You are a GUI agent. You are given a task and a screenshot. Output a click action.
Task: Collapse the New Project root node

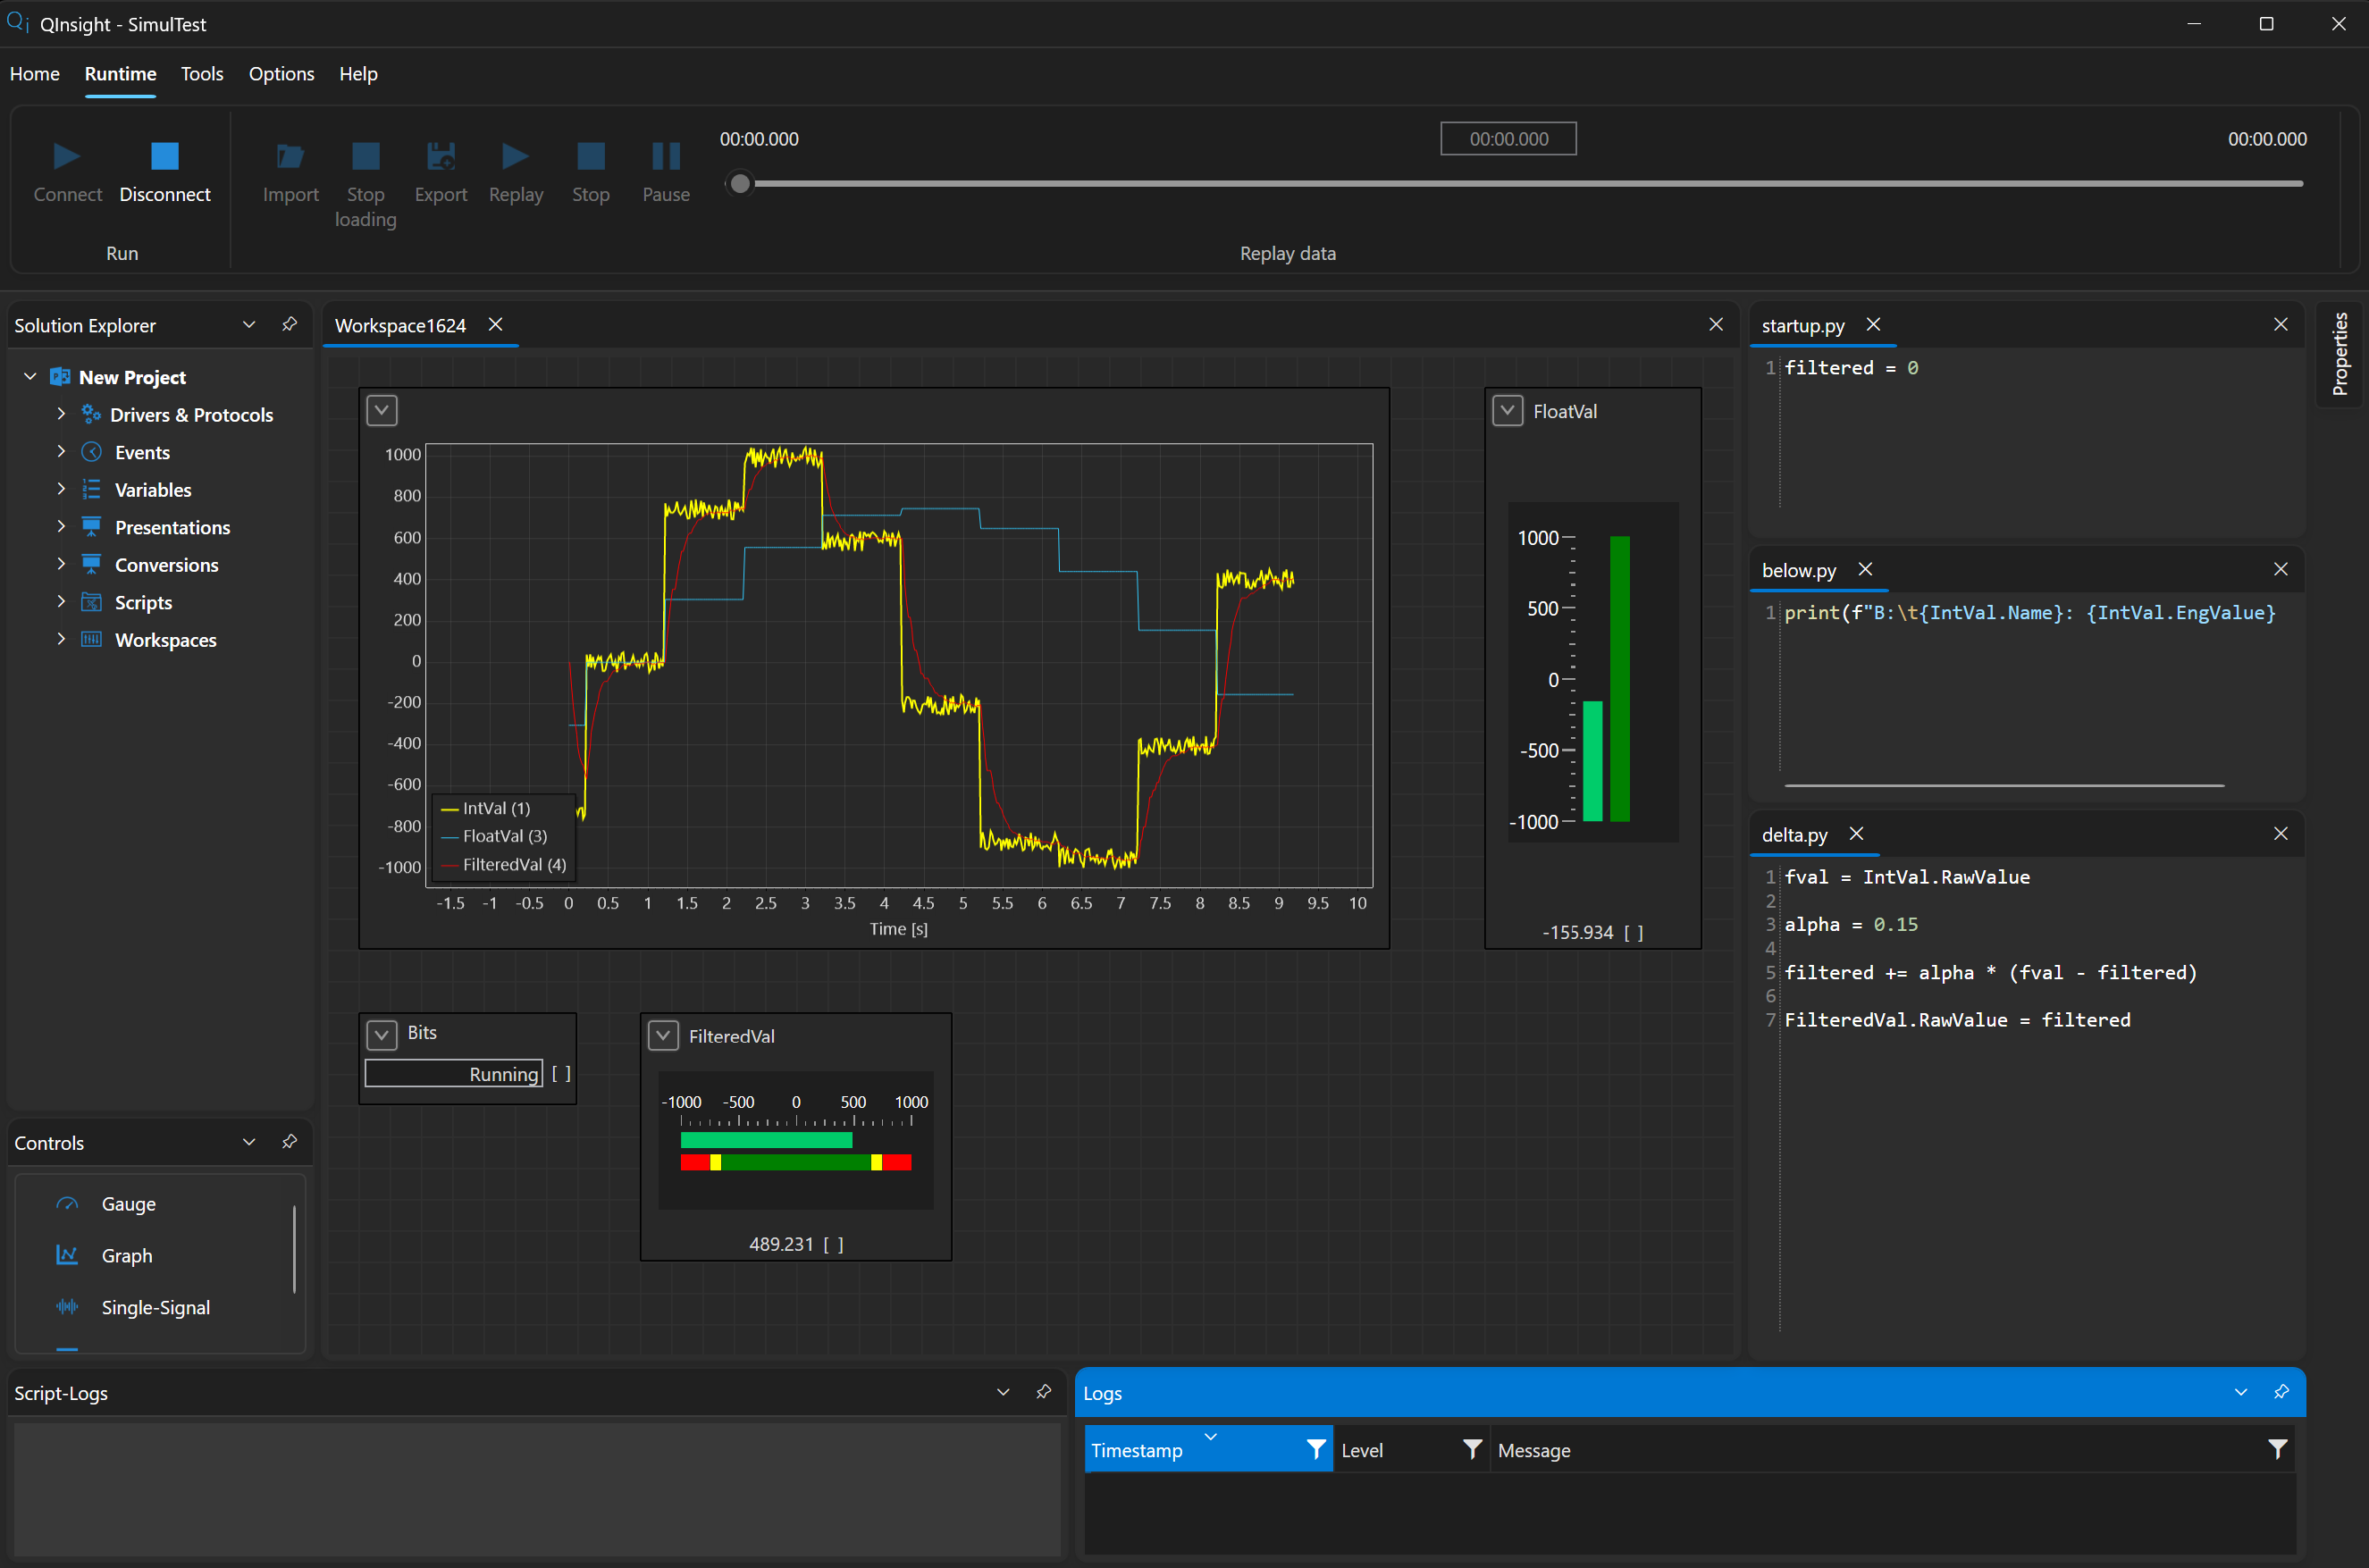click(x=30, y=377)
